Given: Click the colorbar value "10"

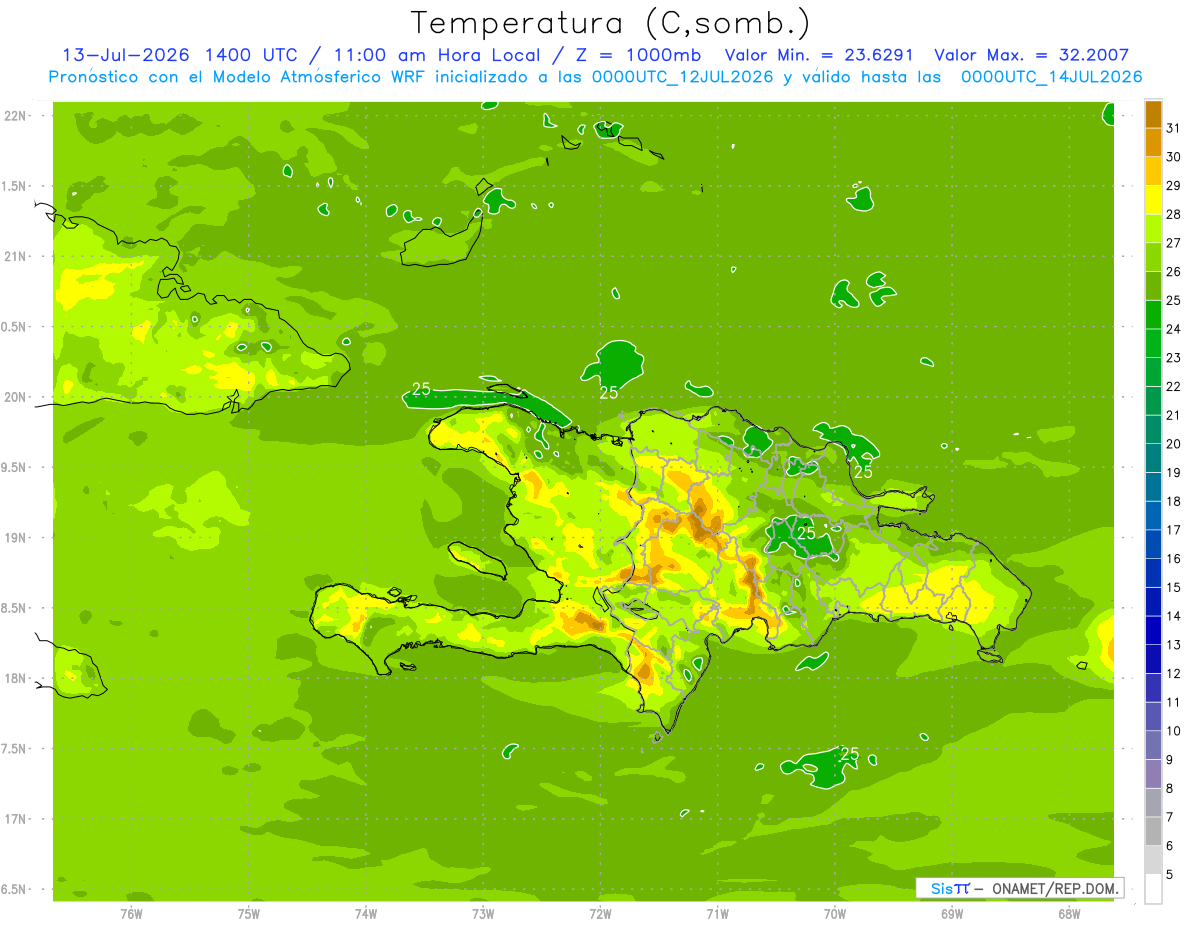Looking at the screenshot, I should [x=1174, y=731].
